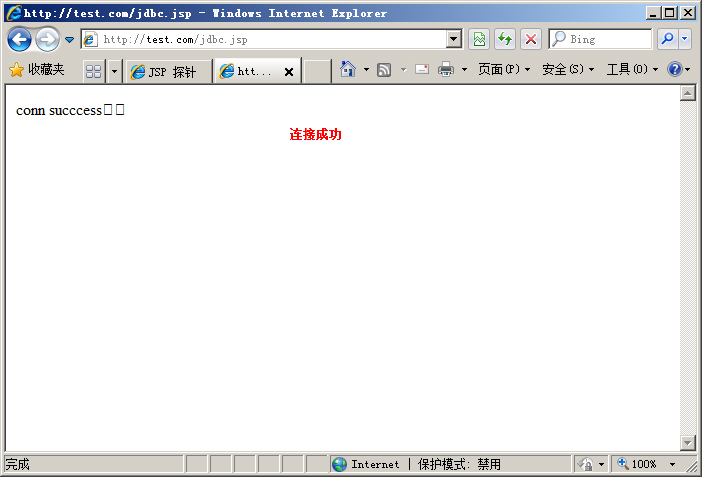Open the 收藏夹 favorites button
The width and height of the screenshot is (702, 477).
click(x=37, y=70)
